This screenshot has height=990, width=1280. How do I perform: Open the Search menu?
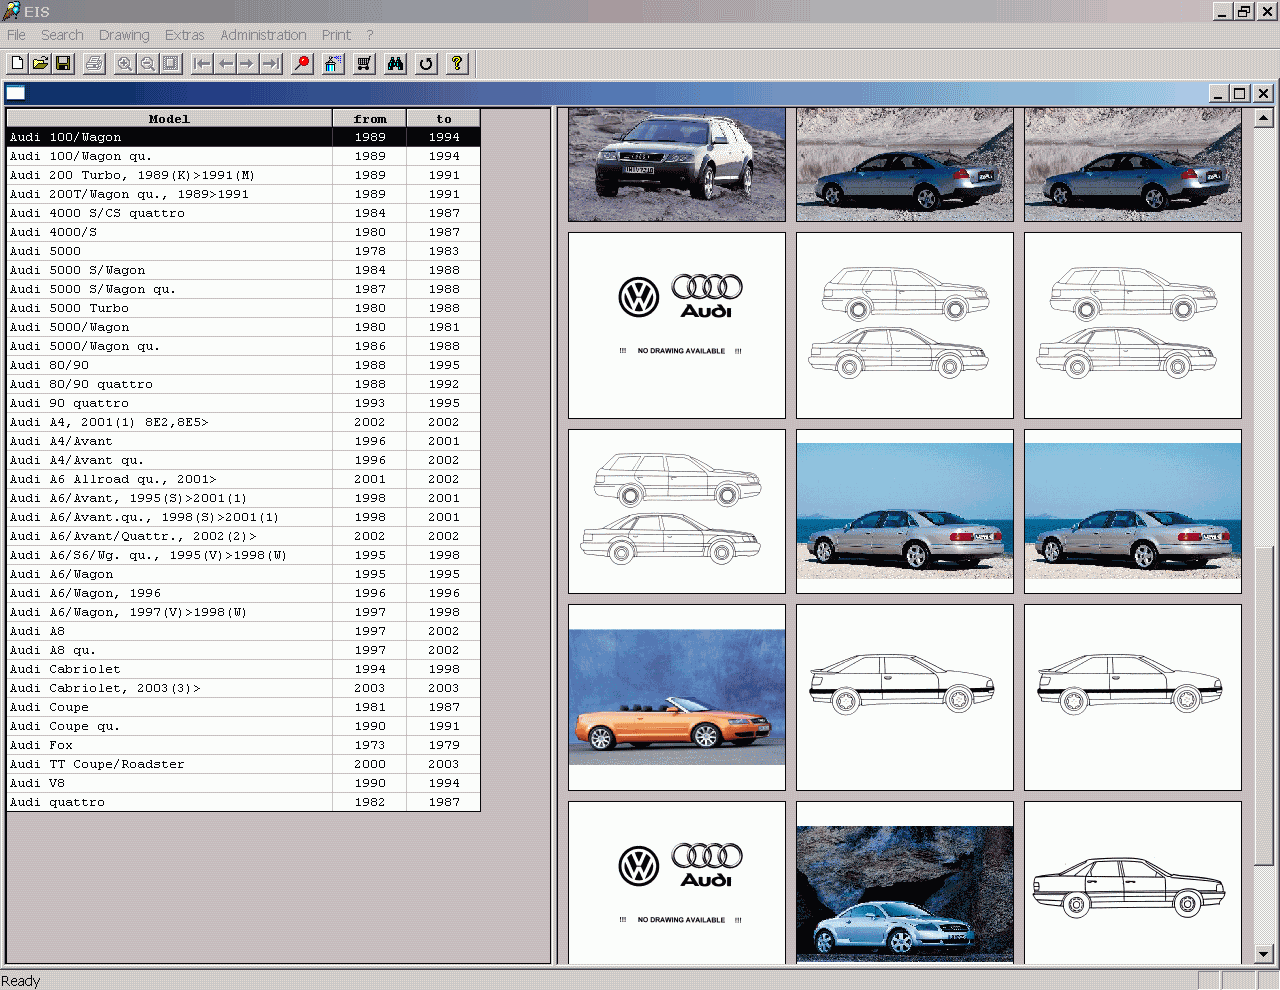tap(62, 35)
